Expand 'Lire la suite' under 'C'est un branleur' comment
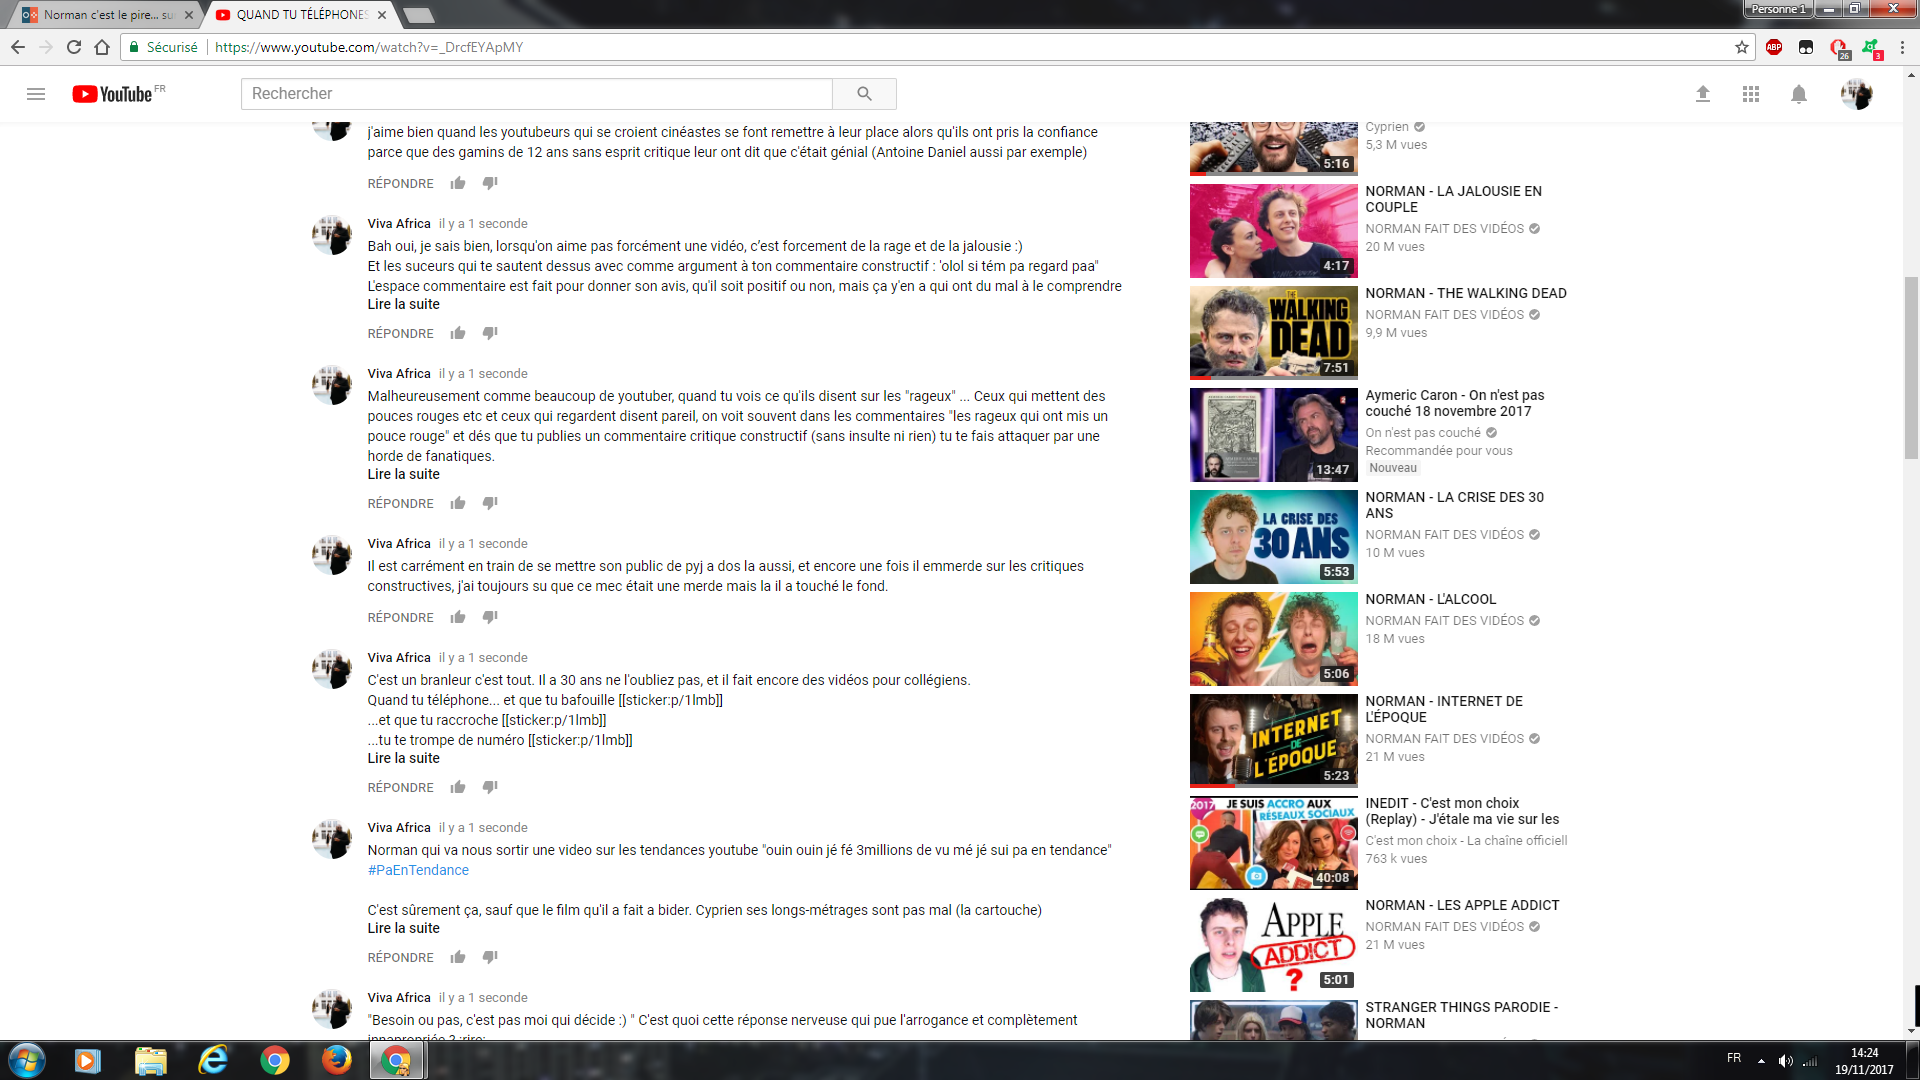 (x=403, y=758)
